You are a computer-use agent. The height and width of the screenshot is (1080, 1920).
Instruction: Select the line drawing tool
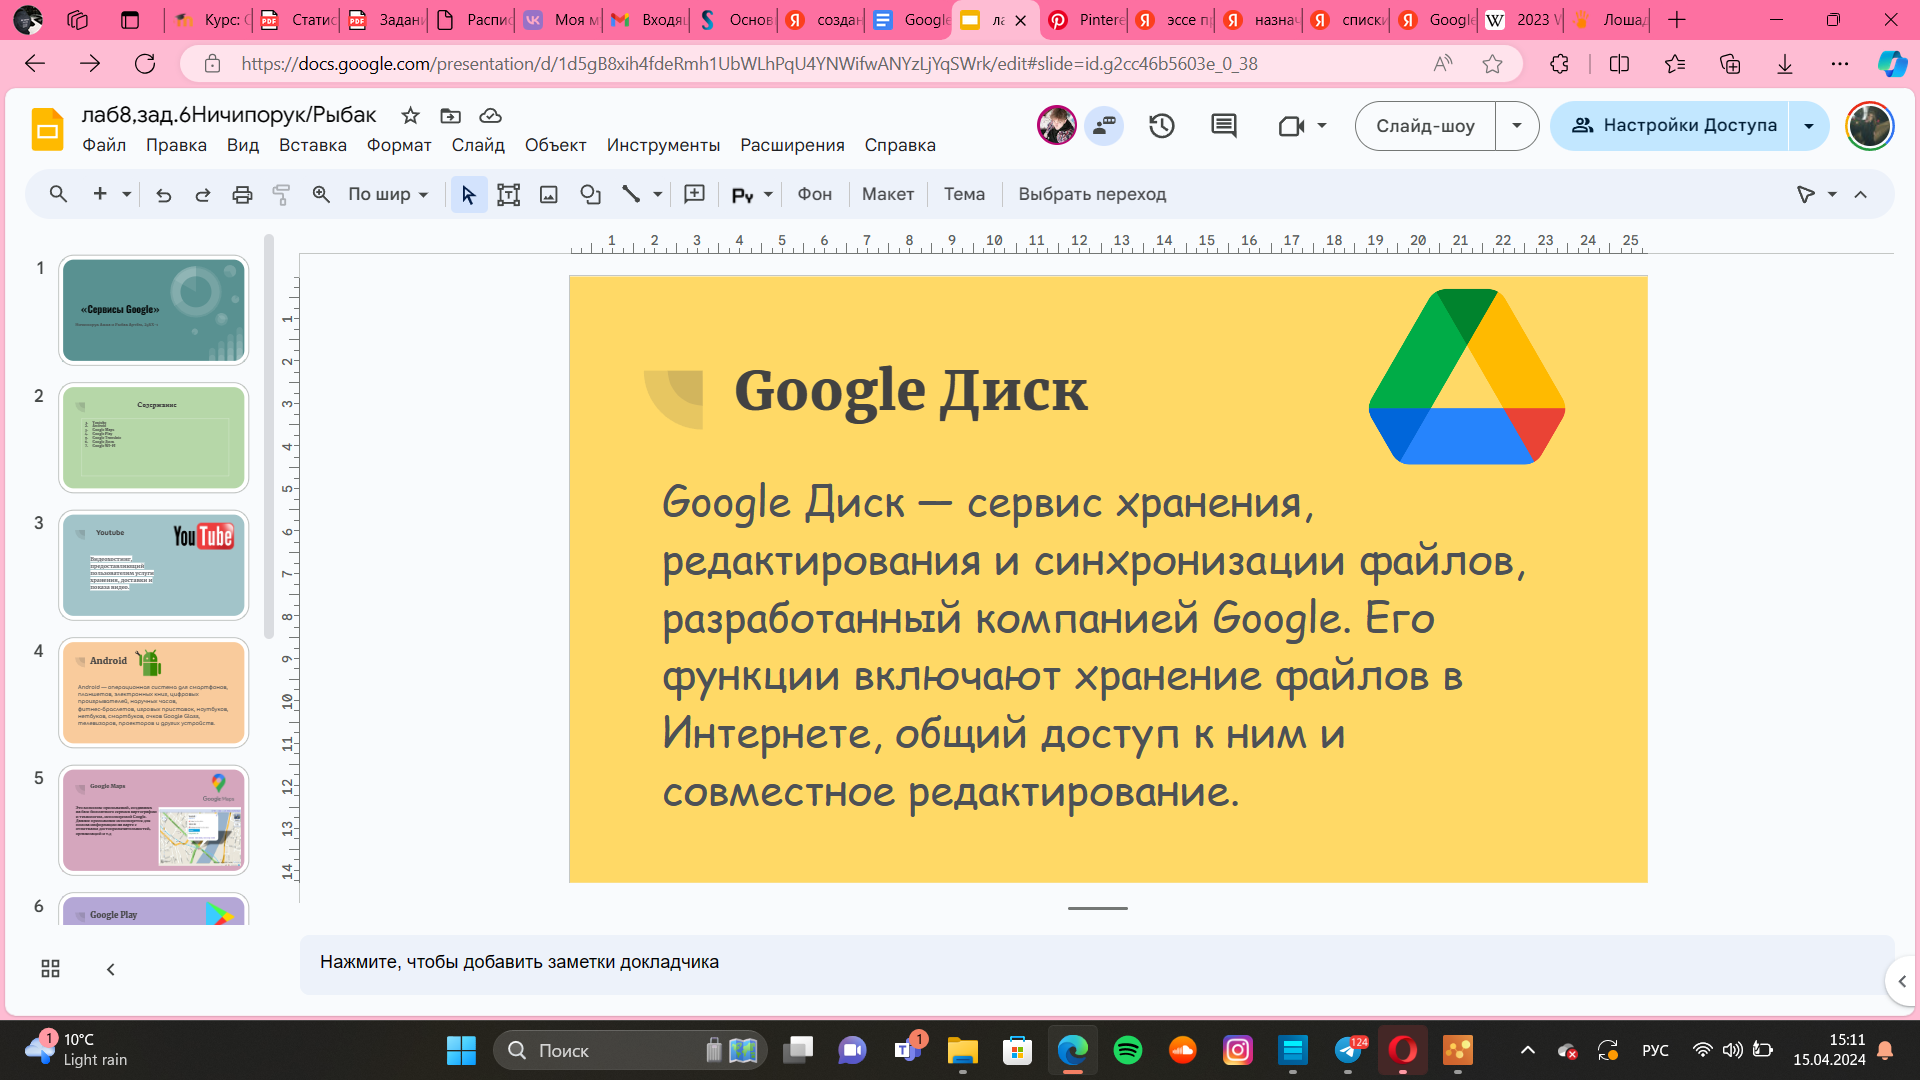pyautogui.click(x=630, y=194)
